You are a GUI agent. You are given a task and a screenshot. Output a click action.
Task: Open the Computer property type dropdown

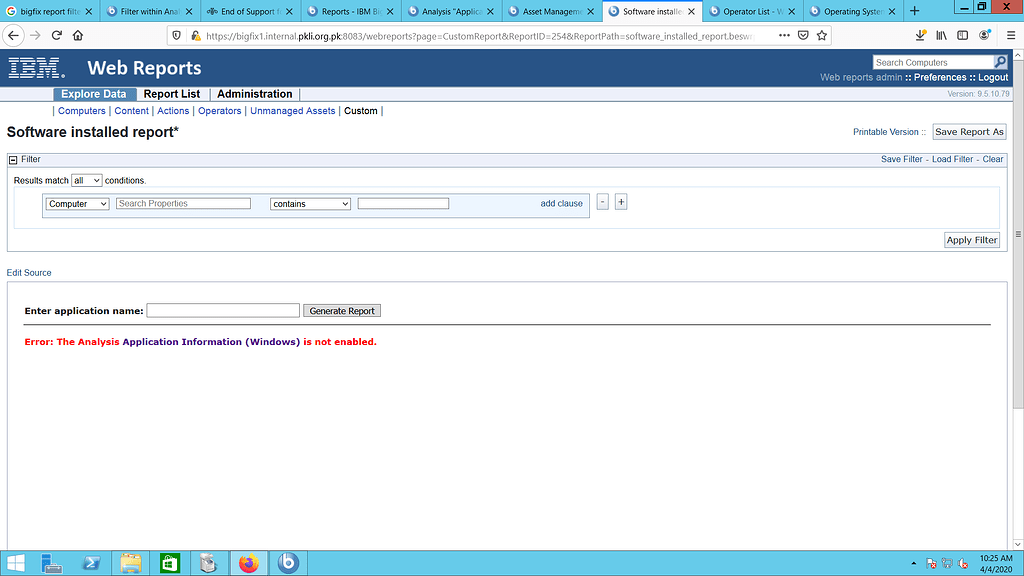pyautogui.click(x=76, y=203)
